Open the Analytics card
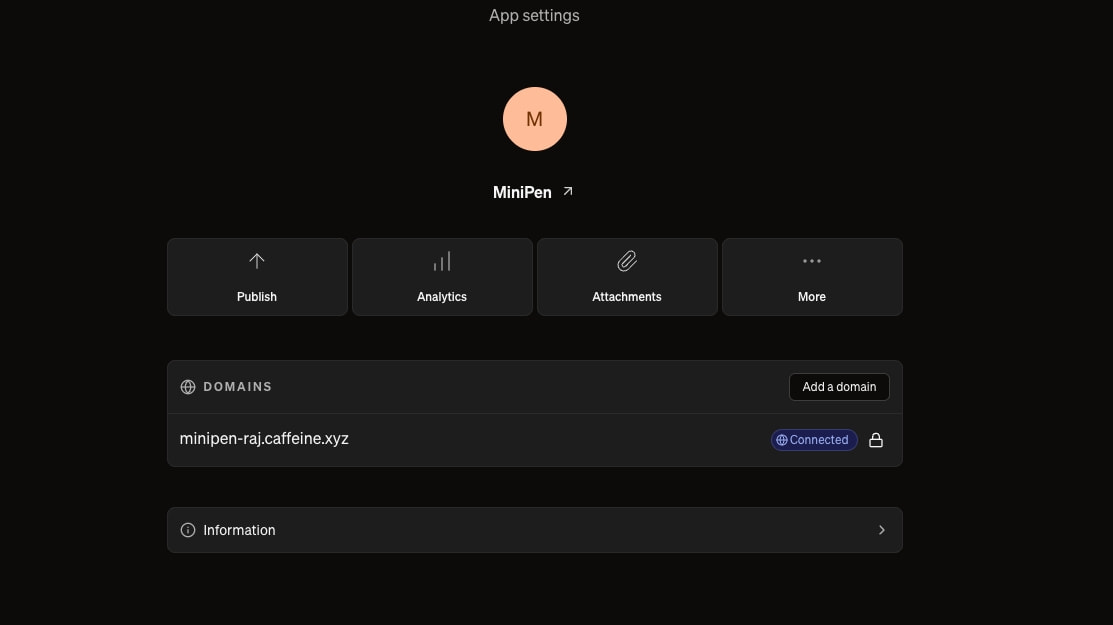The width and height of the screenshot is (1113, 625). pyautogui.click(x=442, y=277)
